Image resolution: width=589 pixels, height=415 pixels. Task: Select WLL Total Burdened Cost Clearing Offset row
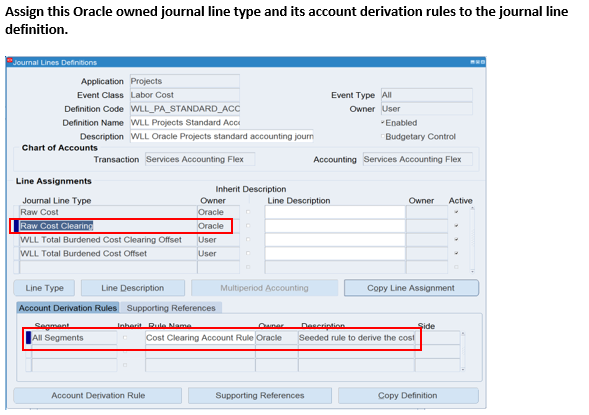[x=108, y=240]
